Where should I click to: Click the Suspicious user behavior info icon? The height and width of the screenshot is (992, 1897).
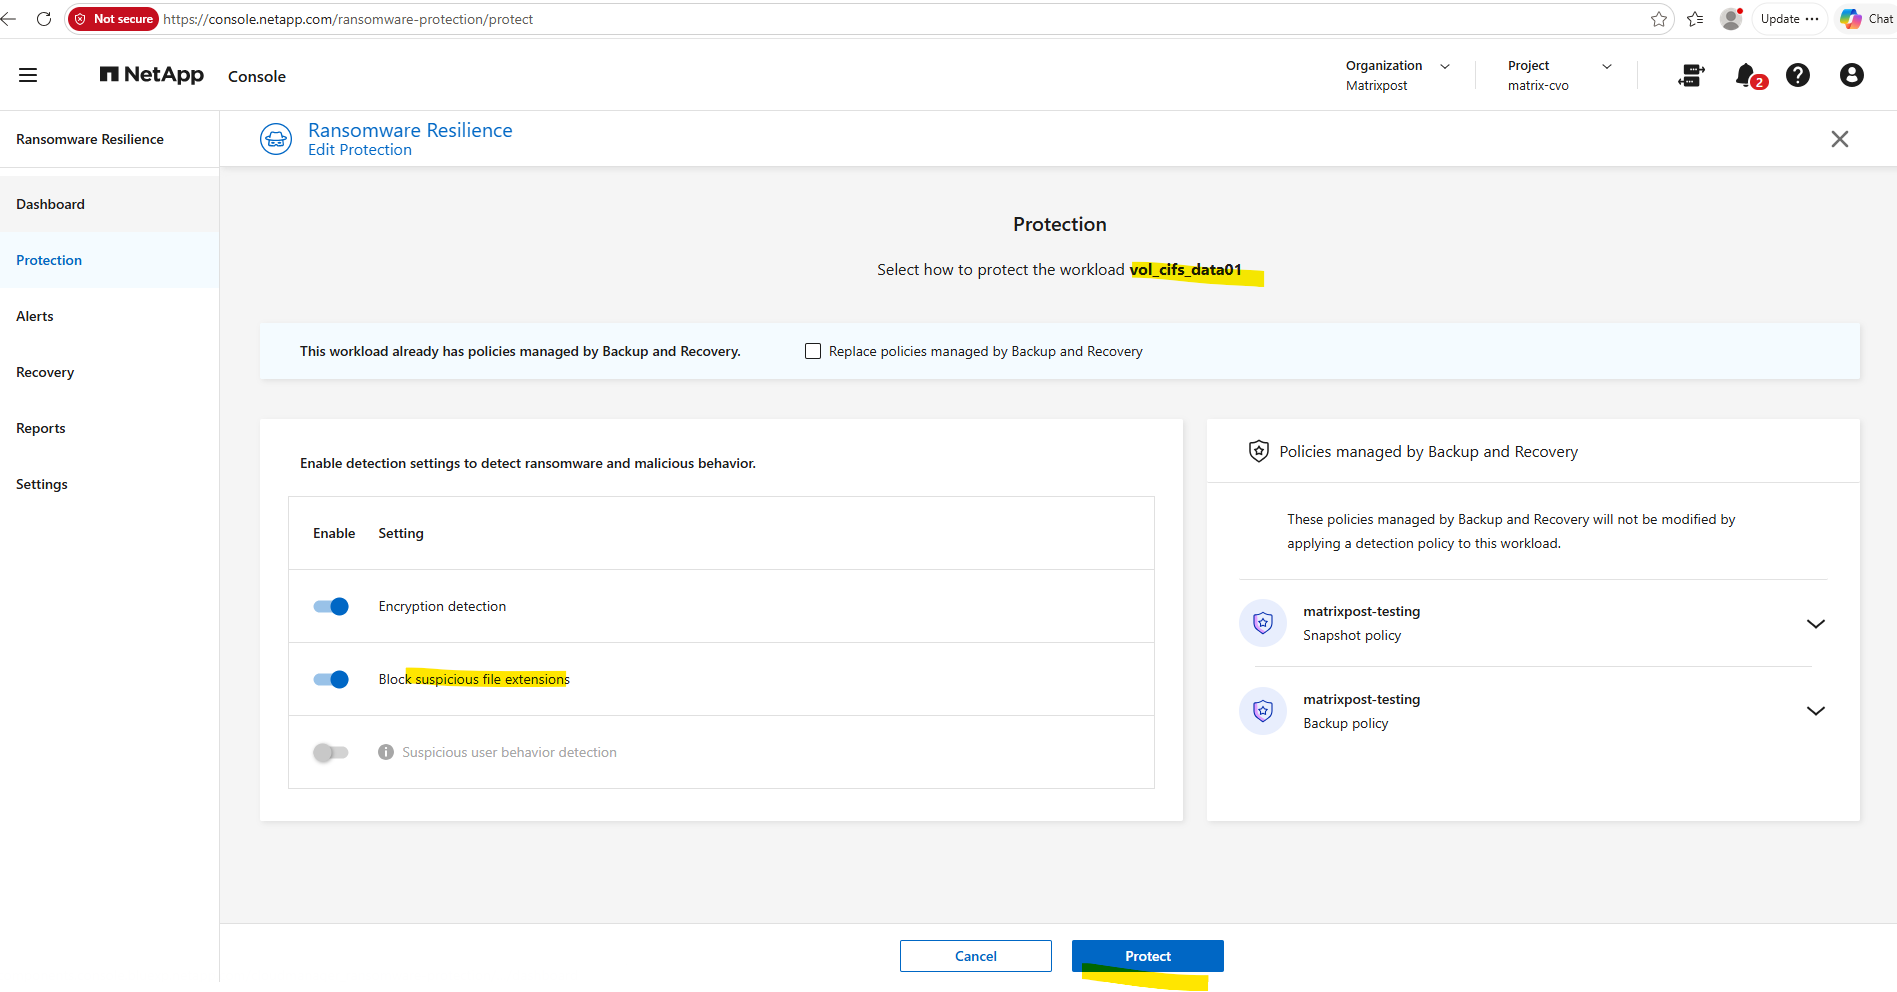pos(386,752)
